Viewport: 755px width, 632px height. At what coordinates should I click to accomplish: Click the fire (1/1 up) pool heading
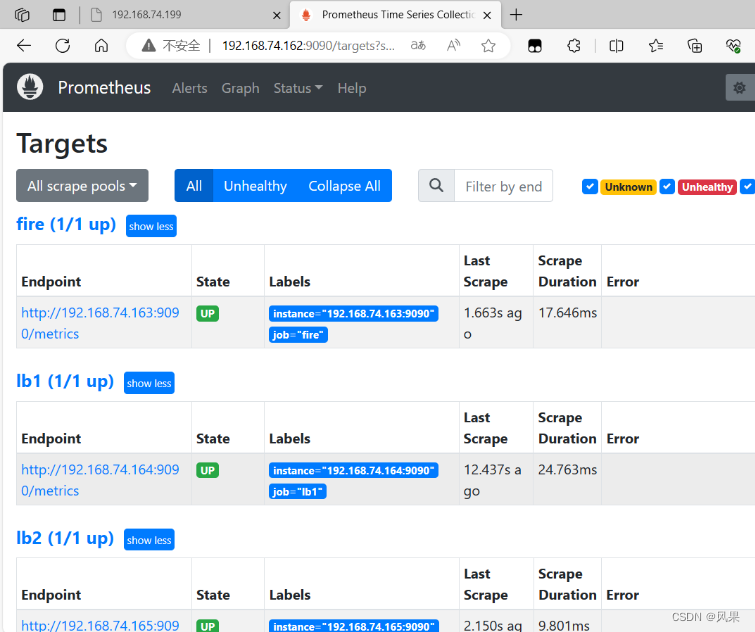tap(66, 224)
